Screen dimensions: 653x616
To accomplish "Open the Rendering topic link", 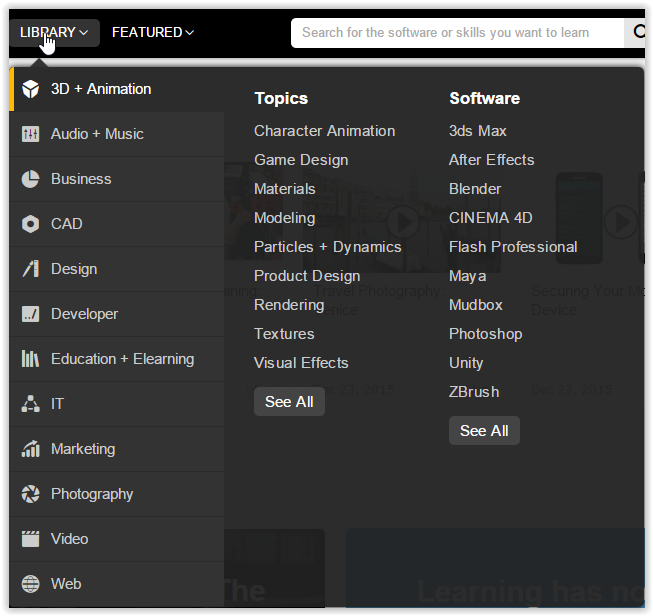I will click(289, 305).
